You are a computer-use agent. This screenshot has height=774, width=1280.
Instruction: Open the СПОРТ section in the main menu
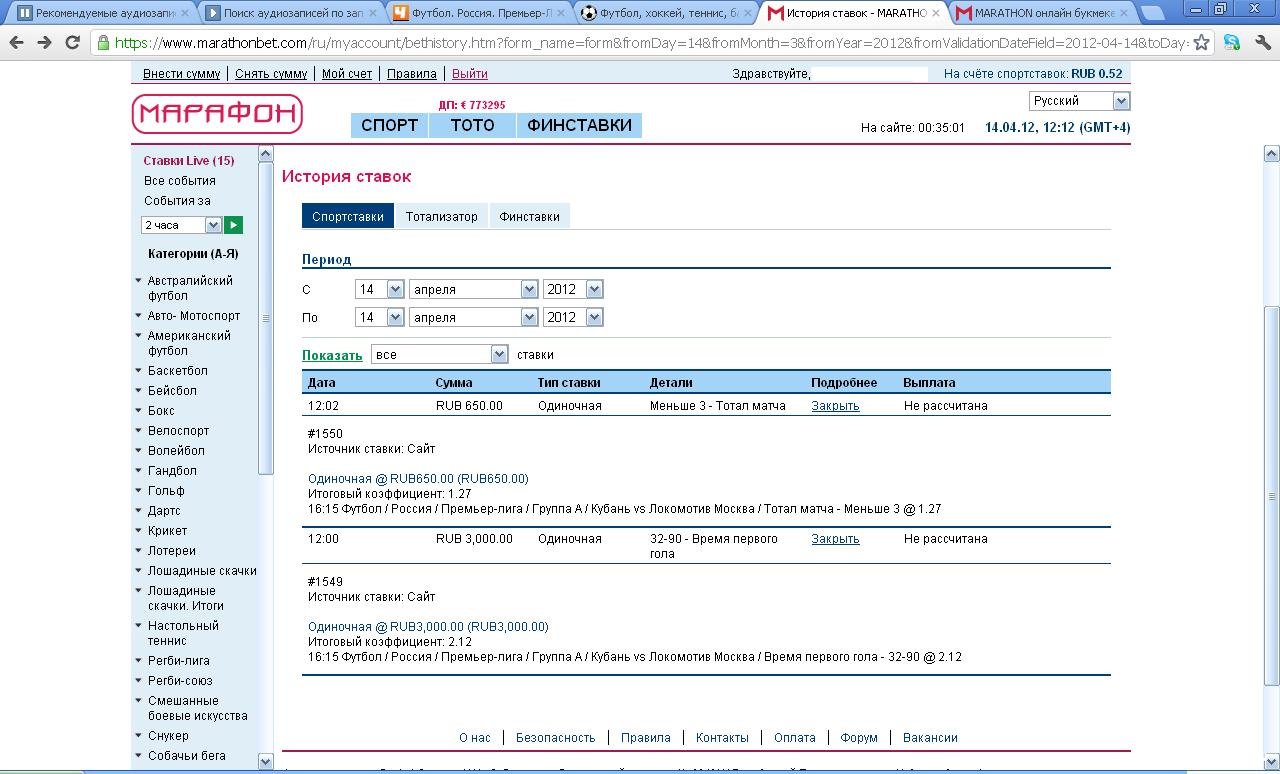tap(389, 125)
